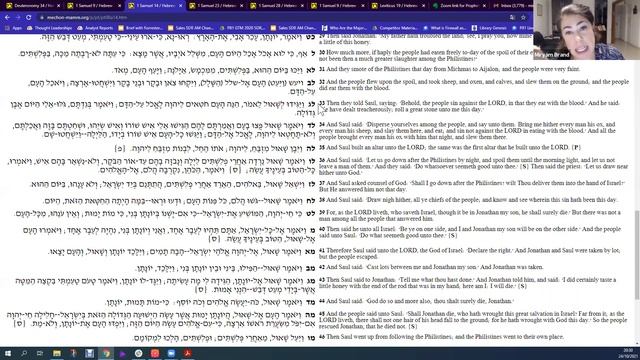Go back with the browser back arrow
This screenshot has height=360, width=640.
pyautogui.click(x=7, y=18)
